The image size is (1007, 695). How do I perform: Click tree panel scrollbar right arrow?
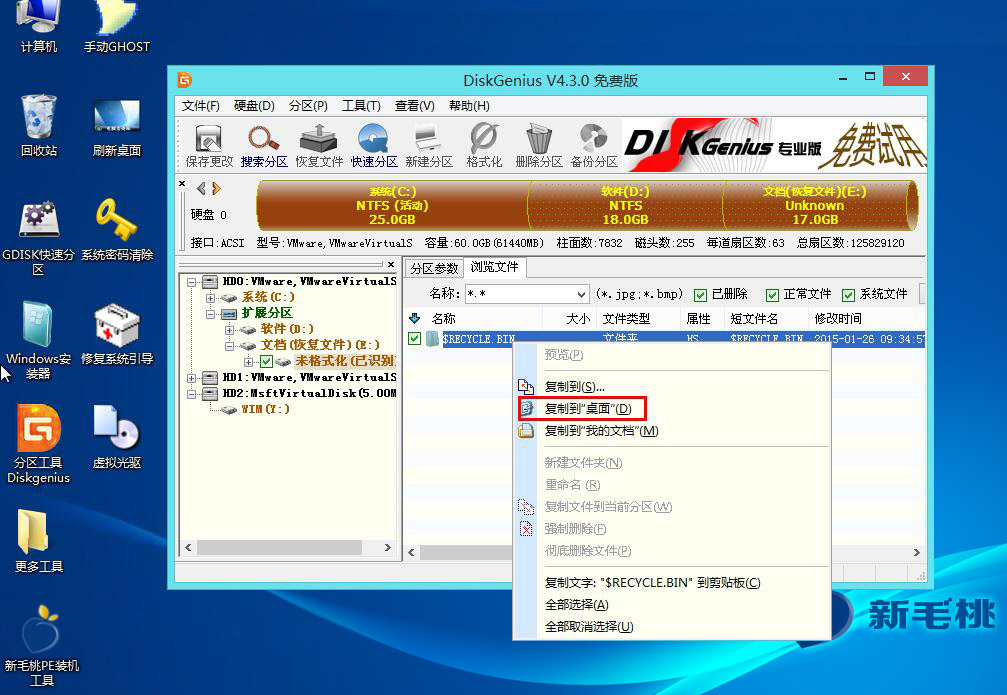pos(387,547)
